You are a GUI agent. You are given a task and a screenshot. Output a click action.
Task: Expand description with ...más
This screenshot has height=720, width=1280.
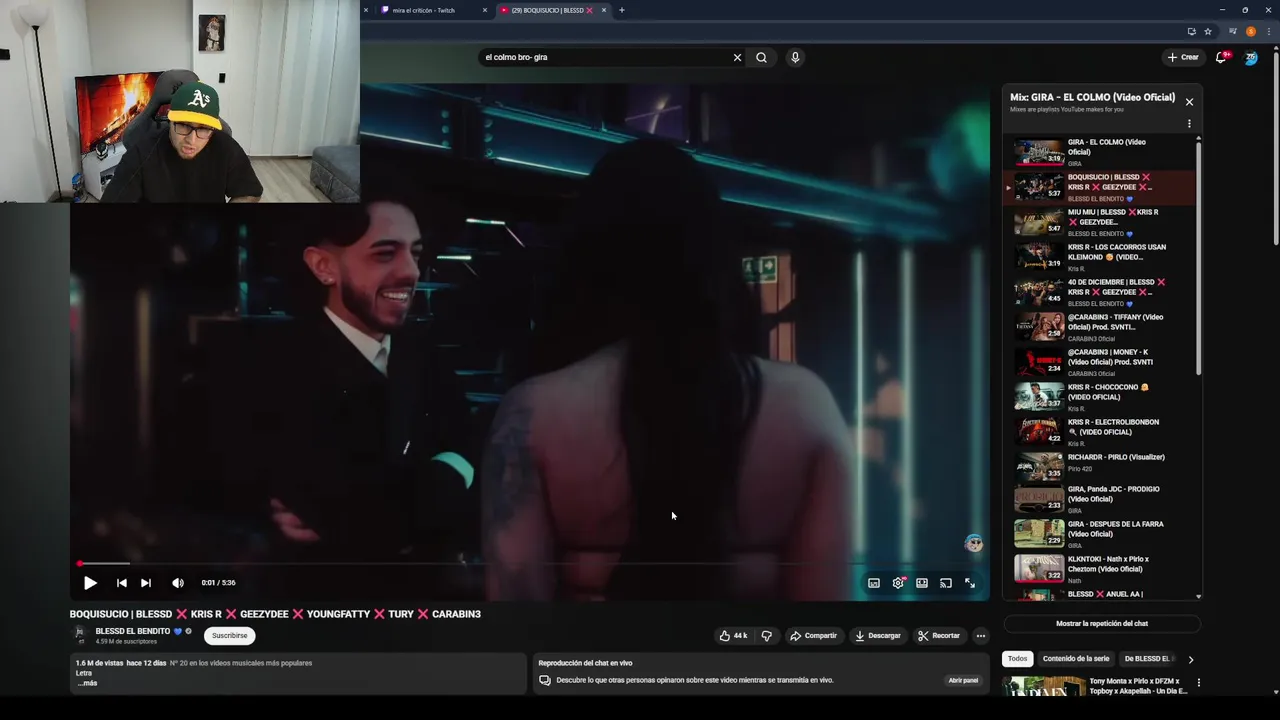click(x=87, y=683)
